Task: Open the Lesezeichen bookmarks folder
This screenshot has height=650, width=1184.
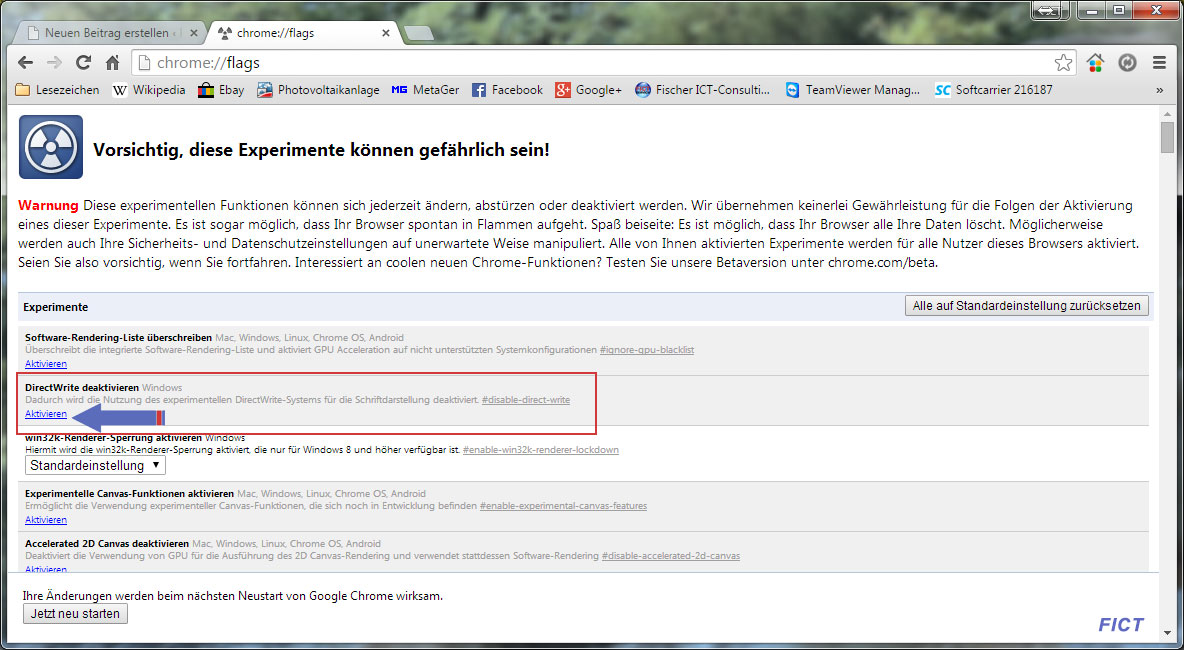Action: pyautogui.click(x=57, y=90)
